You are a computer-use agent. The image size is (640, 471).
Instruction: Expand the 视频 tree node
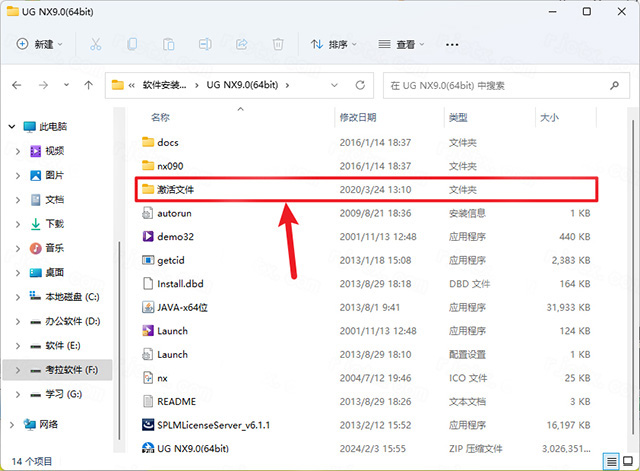pos(18,151)
